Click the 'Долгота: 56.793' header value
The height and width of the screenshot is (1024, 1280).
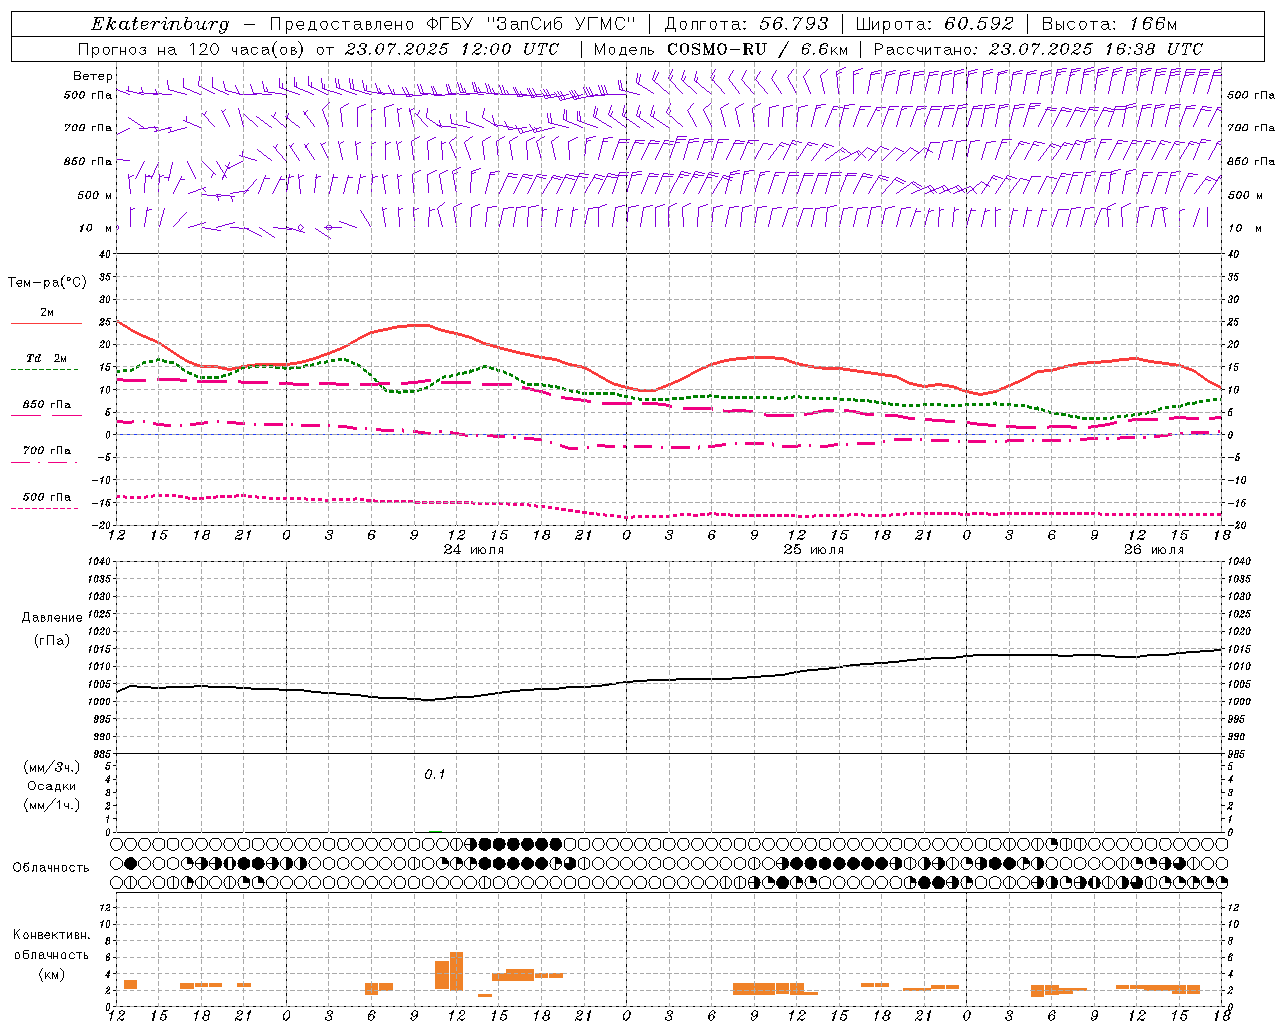[x=746, y=24]
